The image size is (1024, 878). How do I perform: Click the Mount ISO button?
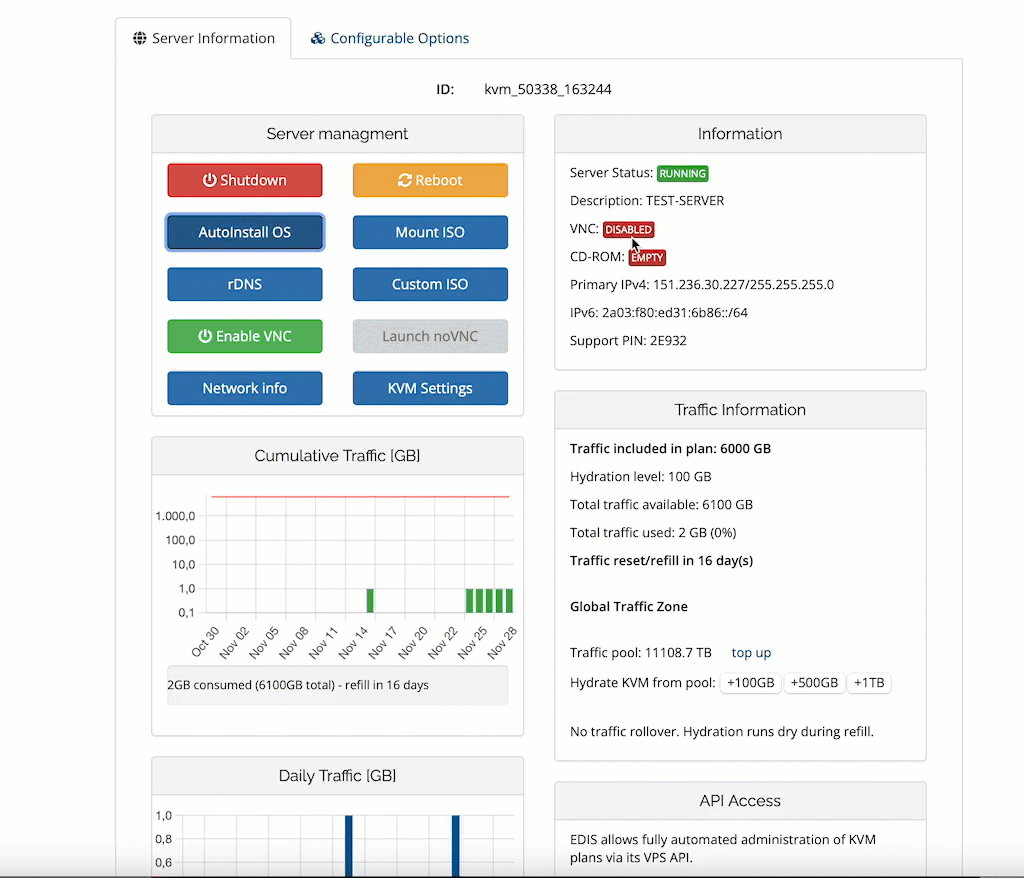(x=430, y=232)
